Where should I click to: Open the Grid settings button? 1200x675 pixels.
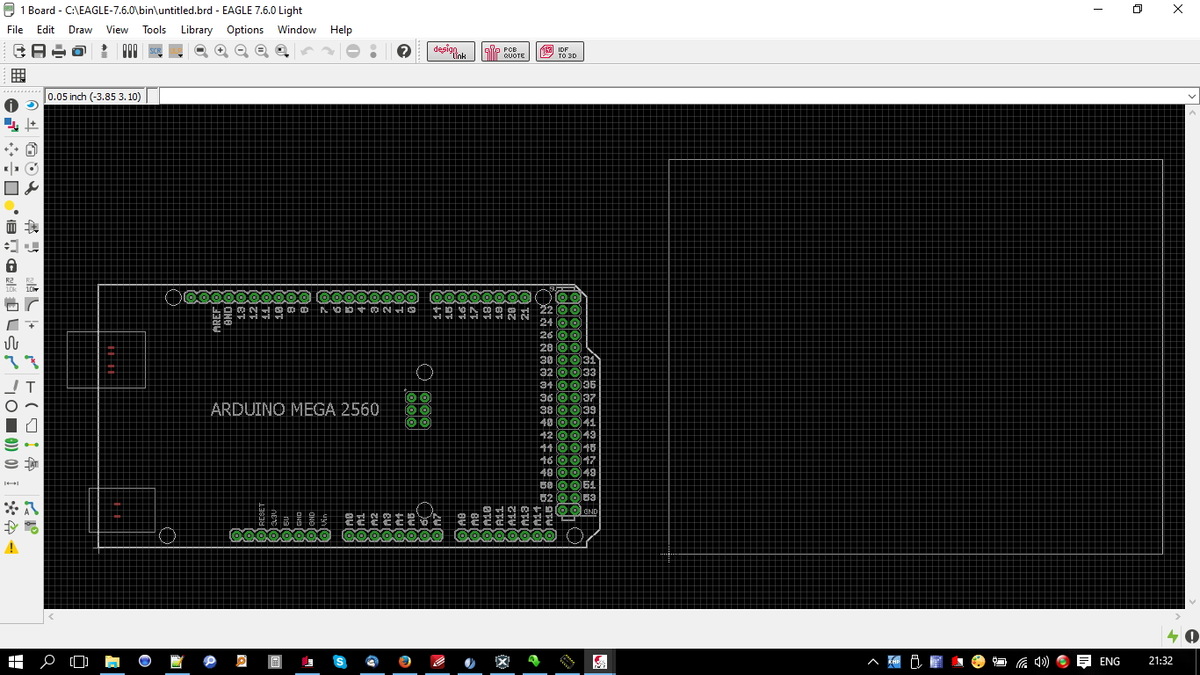[18, 76]
